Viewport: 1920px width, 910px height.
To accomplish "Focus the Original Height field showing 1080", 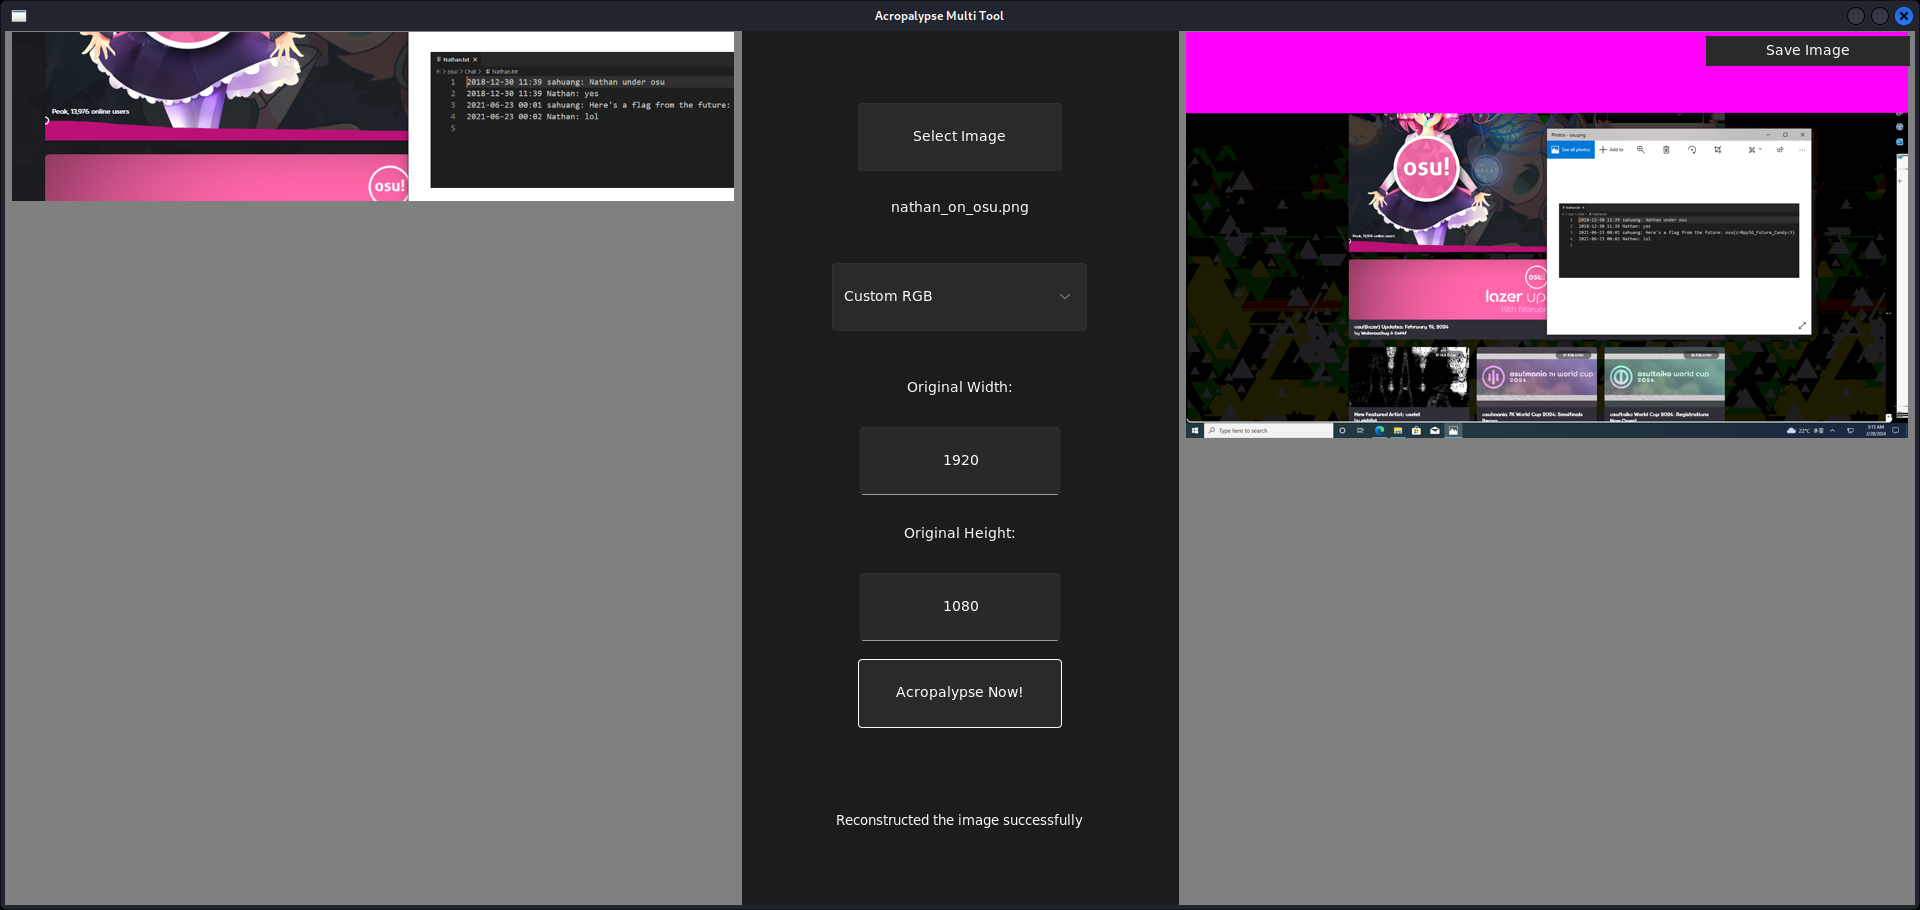I will [959, 607].
